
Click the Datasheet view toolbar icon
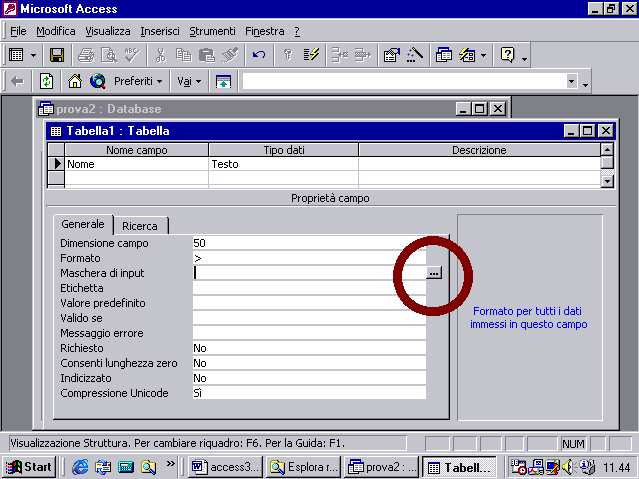coord(16,55)
